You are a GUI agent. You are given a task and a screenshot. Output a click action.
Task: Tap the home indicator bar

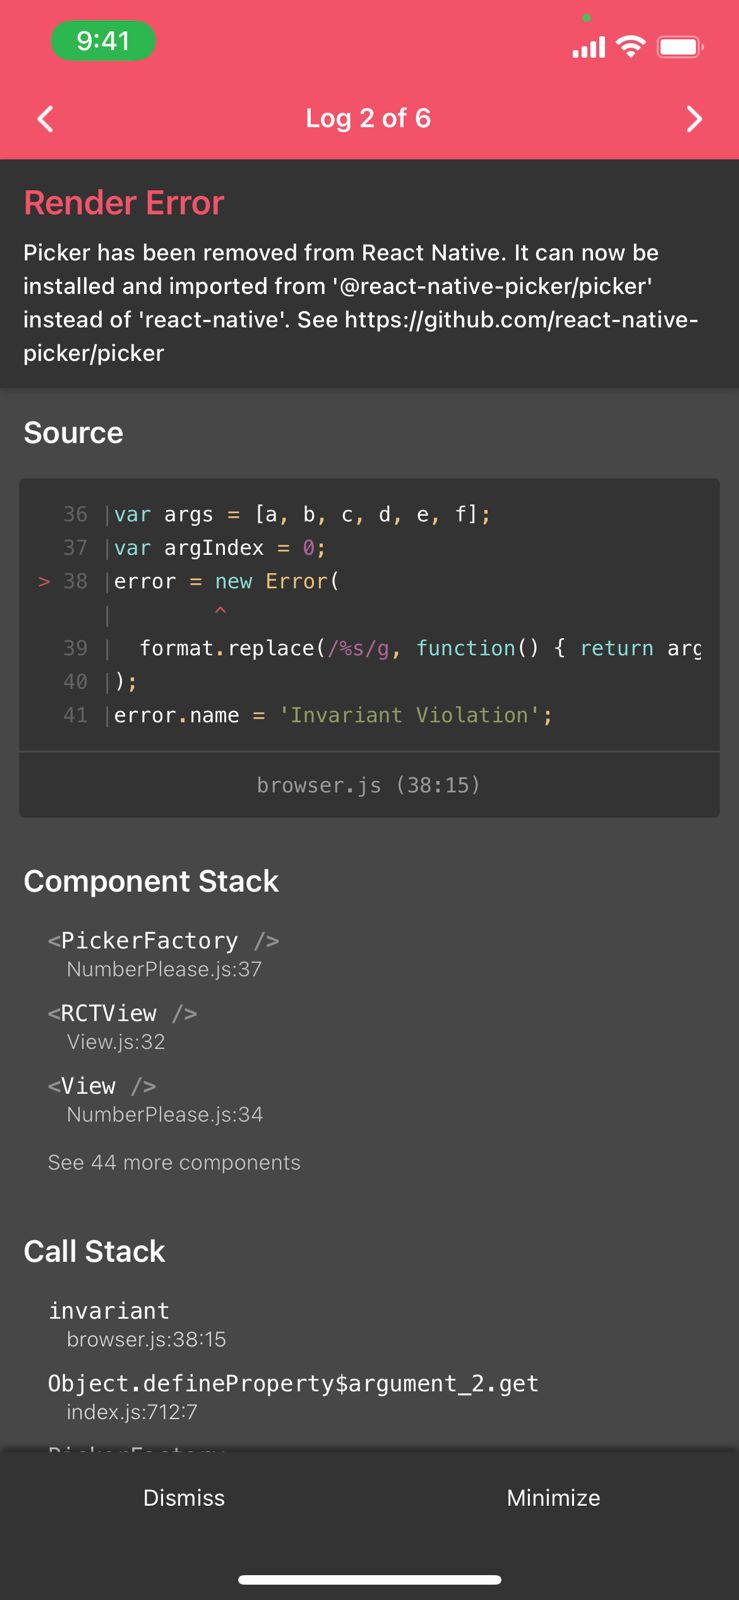tap(369, 1580)
